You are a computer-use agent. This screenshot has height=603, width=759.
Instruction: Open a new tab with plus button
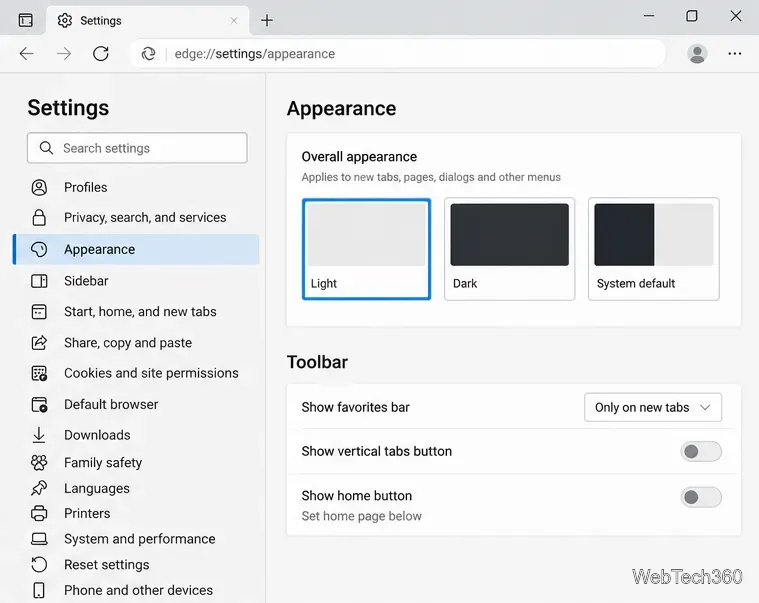(267, 20)
